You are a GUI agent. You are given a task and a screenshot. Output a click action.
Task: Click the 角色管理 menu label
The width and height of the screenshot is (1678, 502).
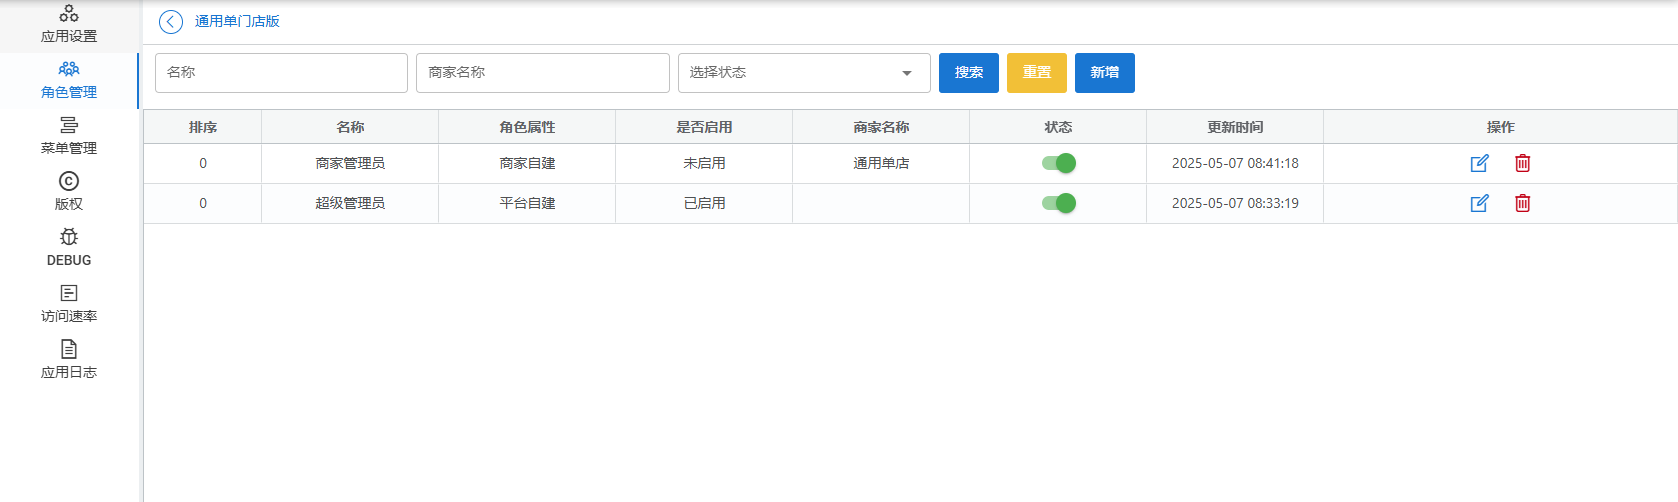click(69, 92)
